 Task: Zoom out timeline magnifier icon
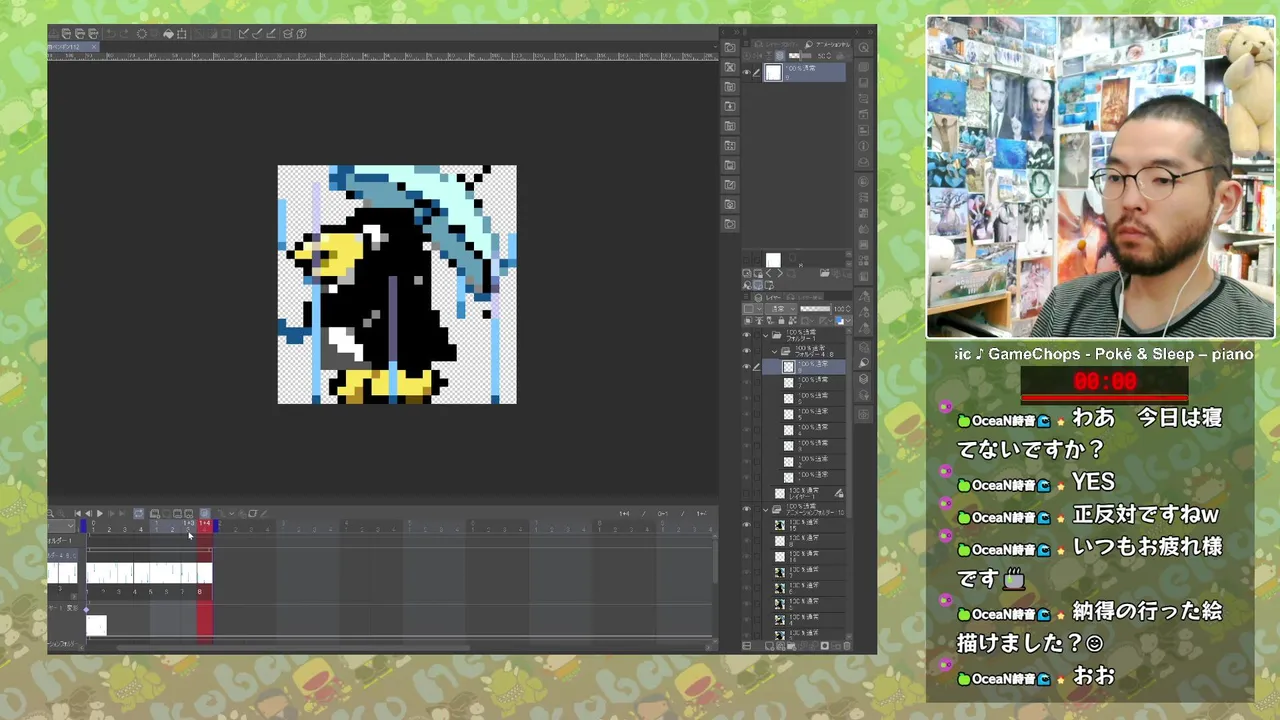[50, 514]
